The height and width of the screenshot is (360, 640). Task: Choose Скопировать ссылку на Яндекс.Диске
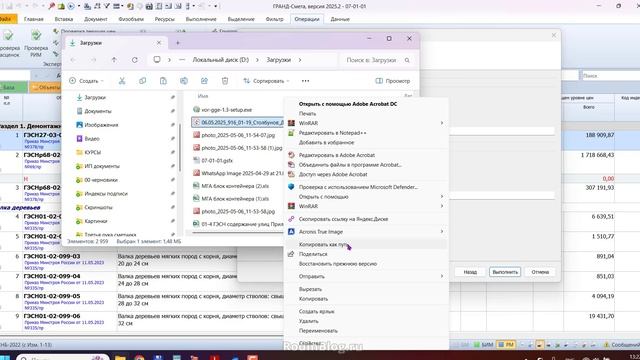(343, 219)
